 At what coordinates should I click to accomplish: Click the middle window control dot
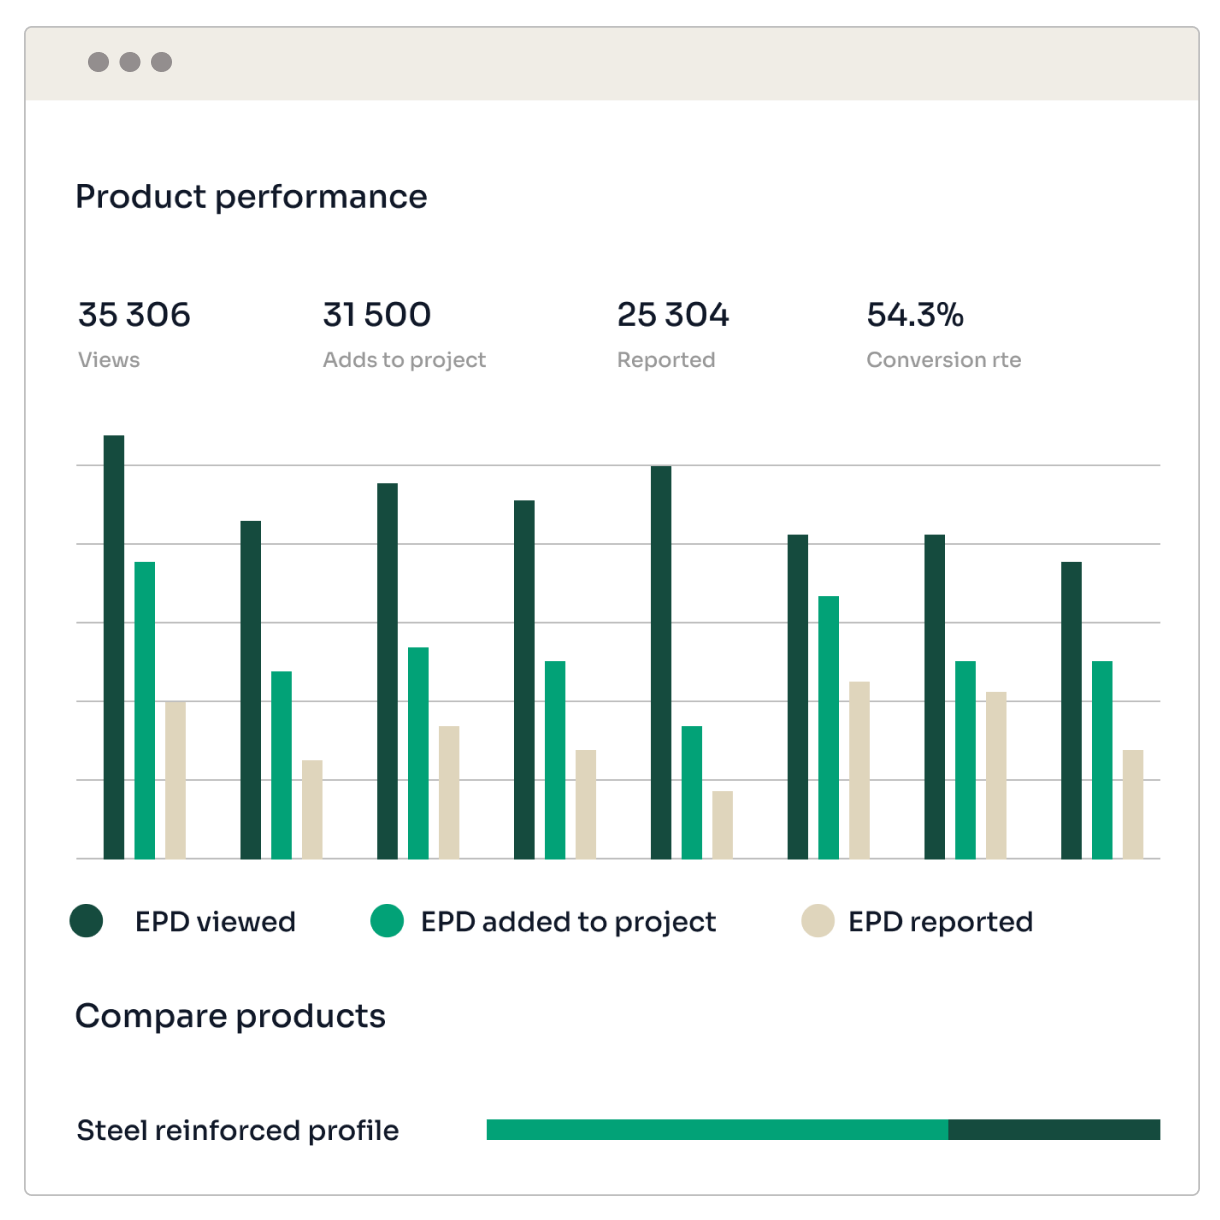coord(129,62)
